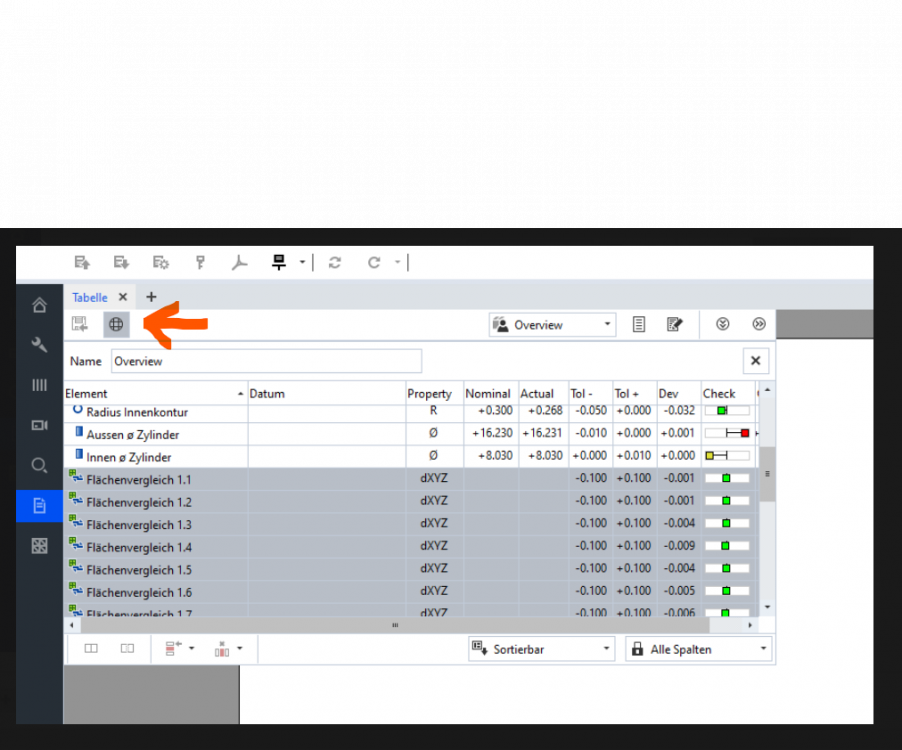Click the Name field containing Overview
The width and height of the screenshot is (902, 750).
[x=265, y=361]
